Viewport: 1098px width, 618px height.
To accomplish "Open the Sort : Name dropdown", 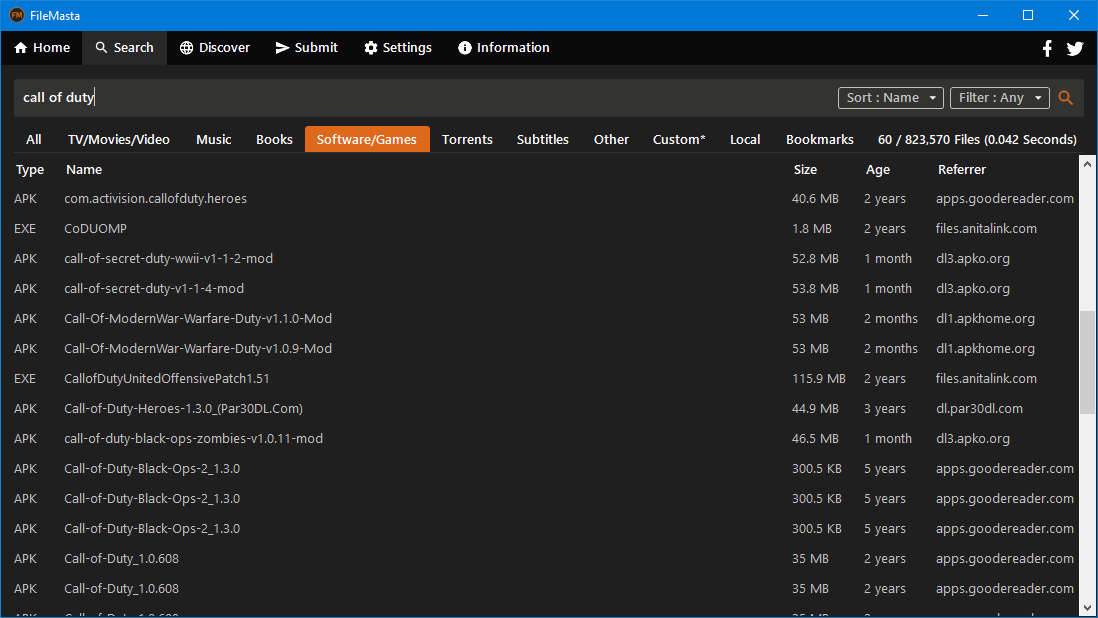I will 890,98.
